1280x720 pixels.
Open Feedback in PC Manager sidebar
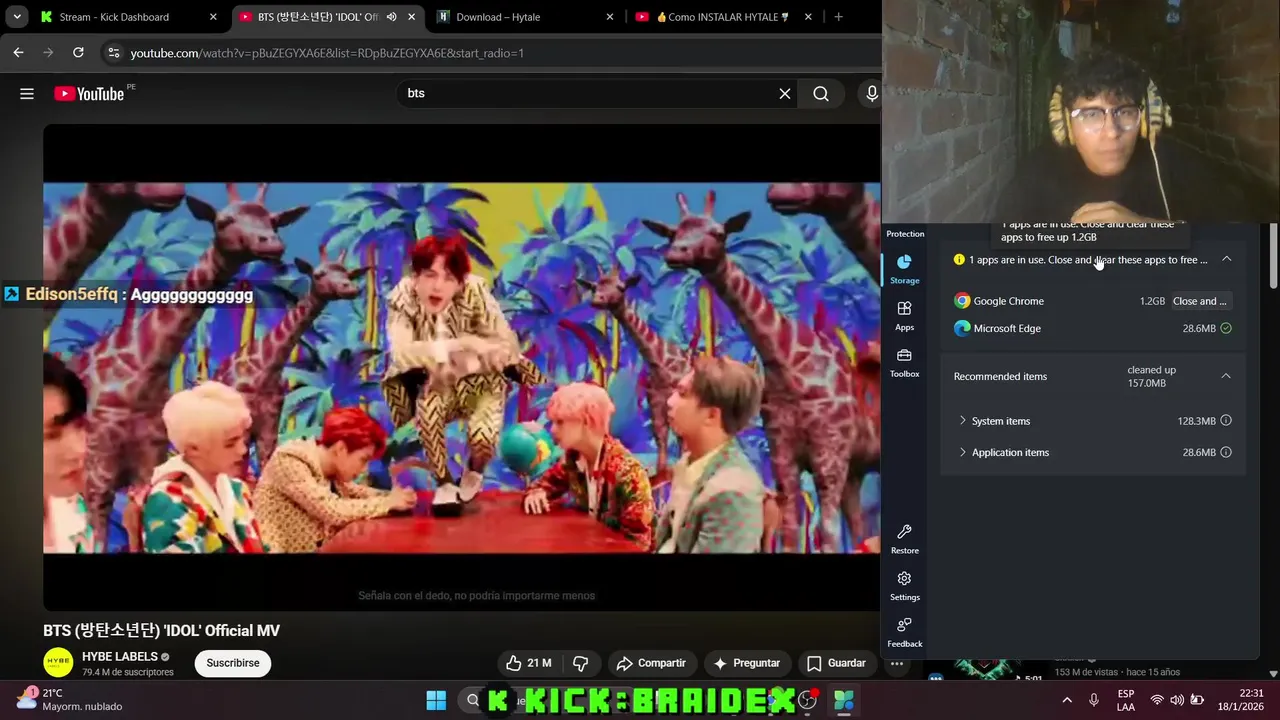point(904,633)
